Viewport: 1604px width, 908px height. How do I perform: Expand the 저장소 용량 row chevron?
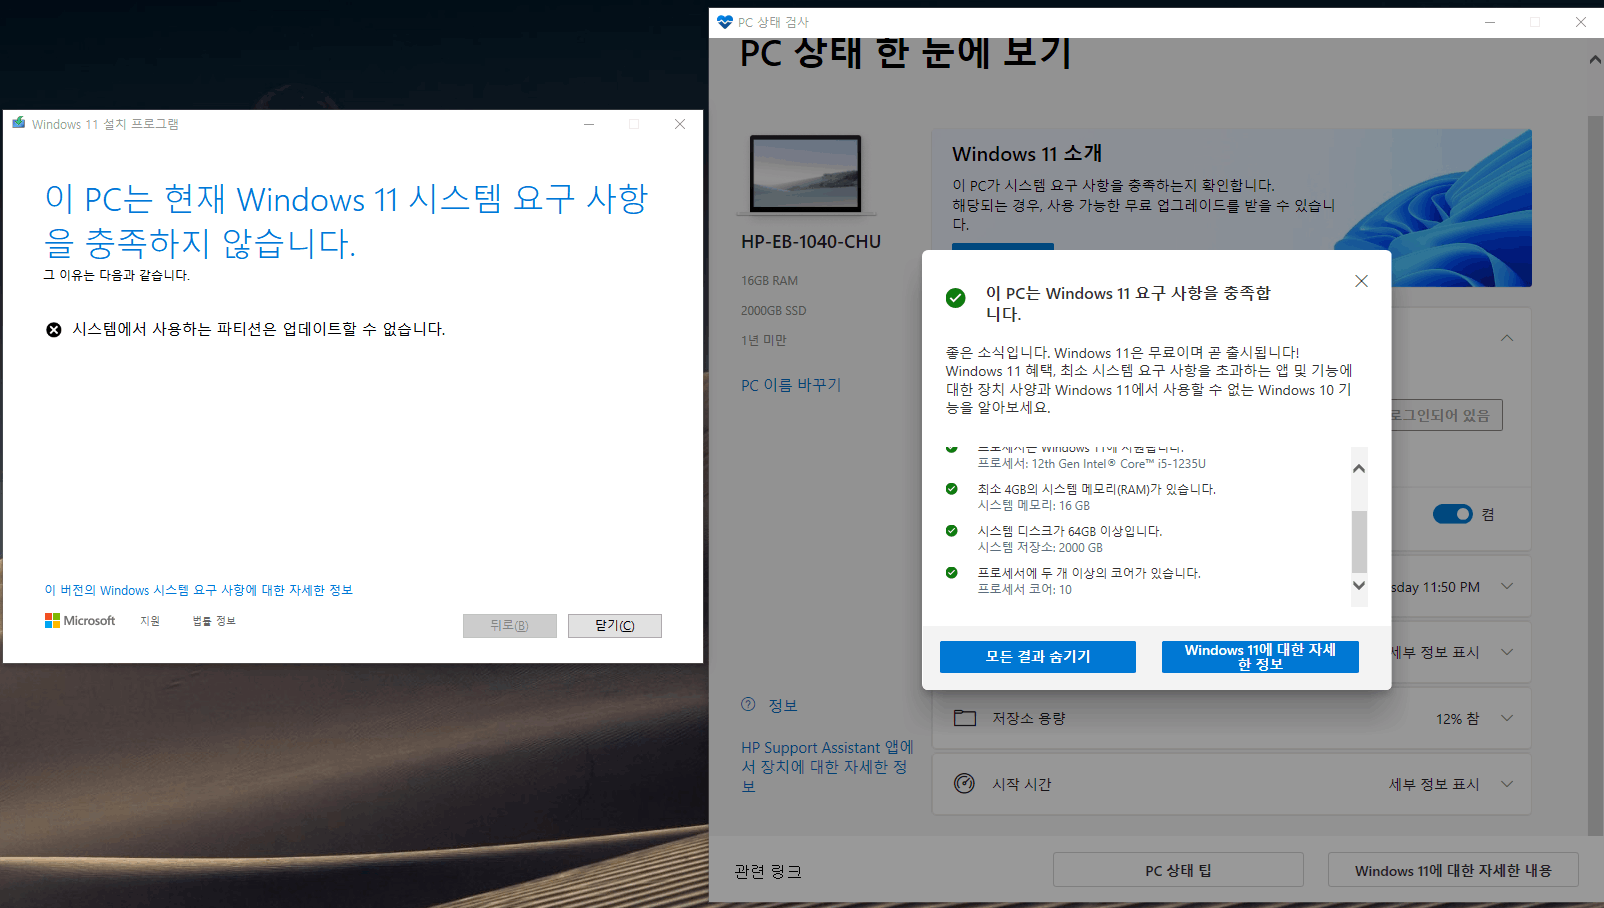click(1507, 718)
